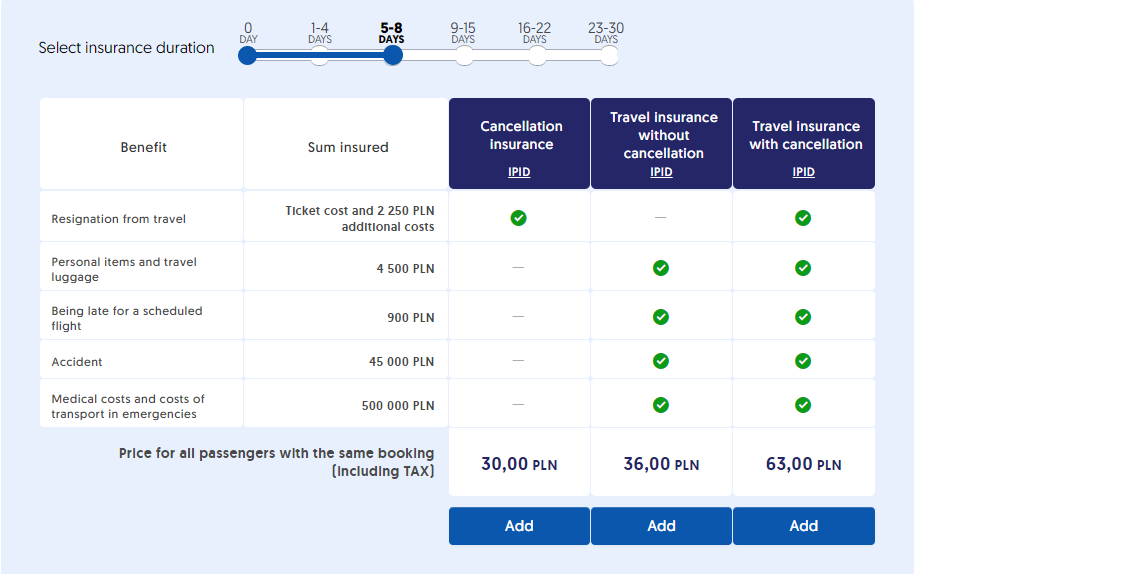Add Cancellation insurance for 30,00 PLN

(x=519, y=526)
